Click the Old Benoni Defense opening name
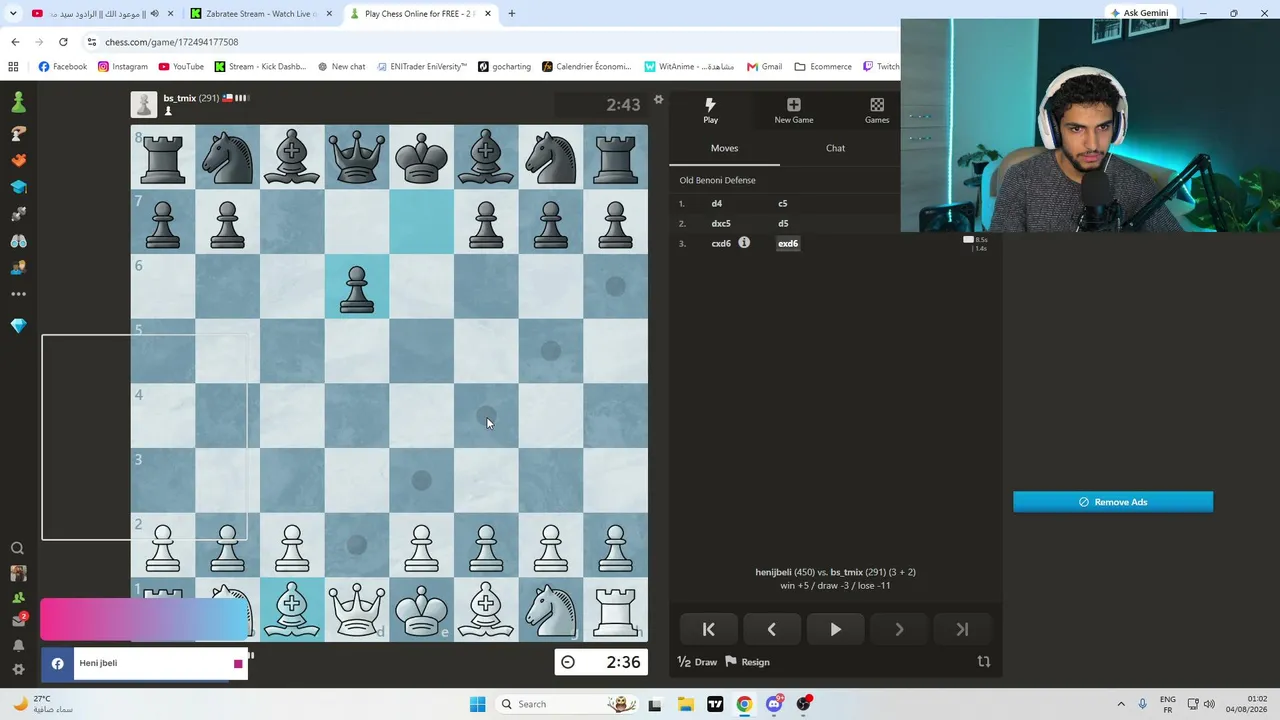The width and height of the screenshot is (1280, 720). click(717, 180)
